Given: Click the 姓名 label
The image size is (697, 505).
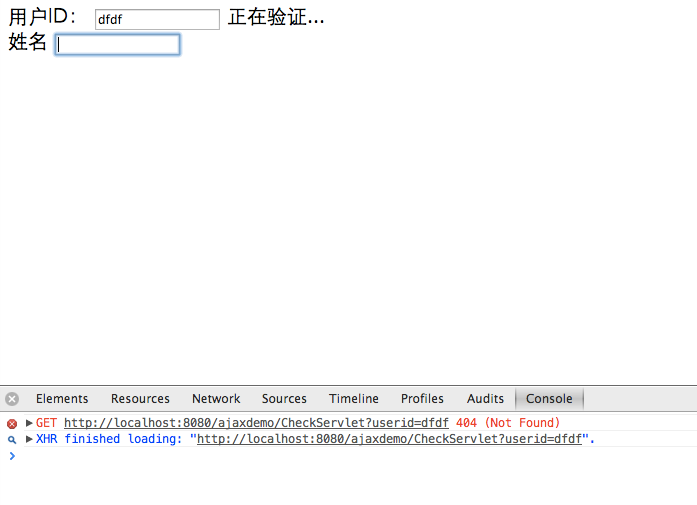Looking at the screenshot, I should click(28, 42).
